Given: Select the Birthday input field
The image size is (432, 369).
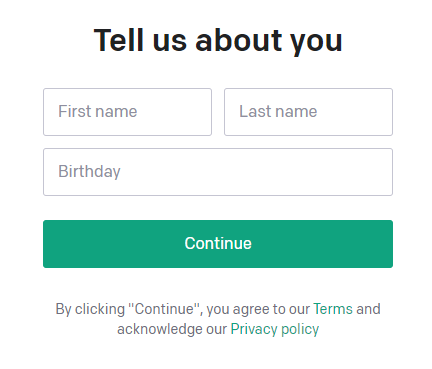Looking at the screenshot, I should coord(218,172).
